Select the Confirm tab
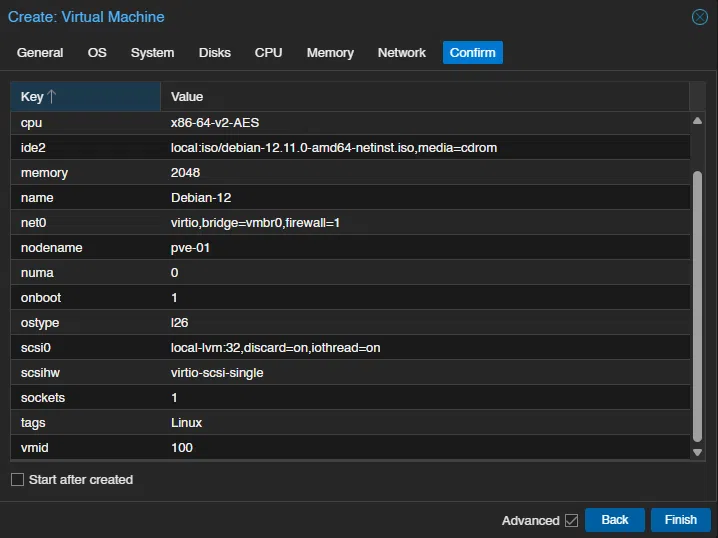The height and width of the screenshot is (538, 718). [x=472, y=53]
